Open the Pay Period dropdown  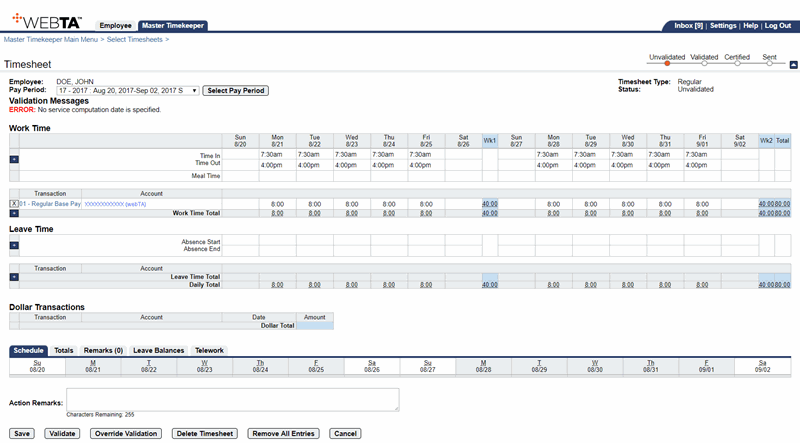pyautogui.click(x=128, y=90)
